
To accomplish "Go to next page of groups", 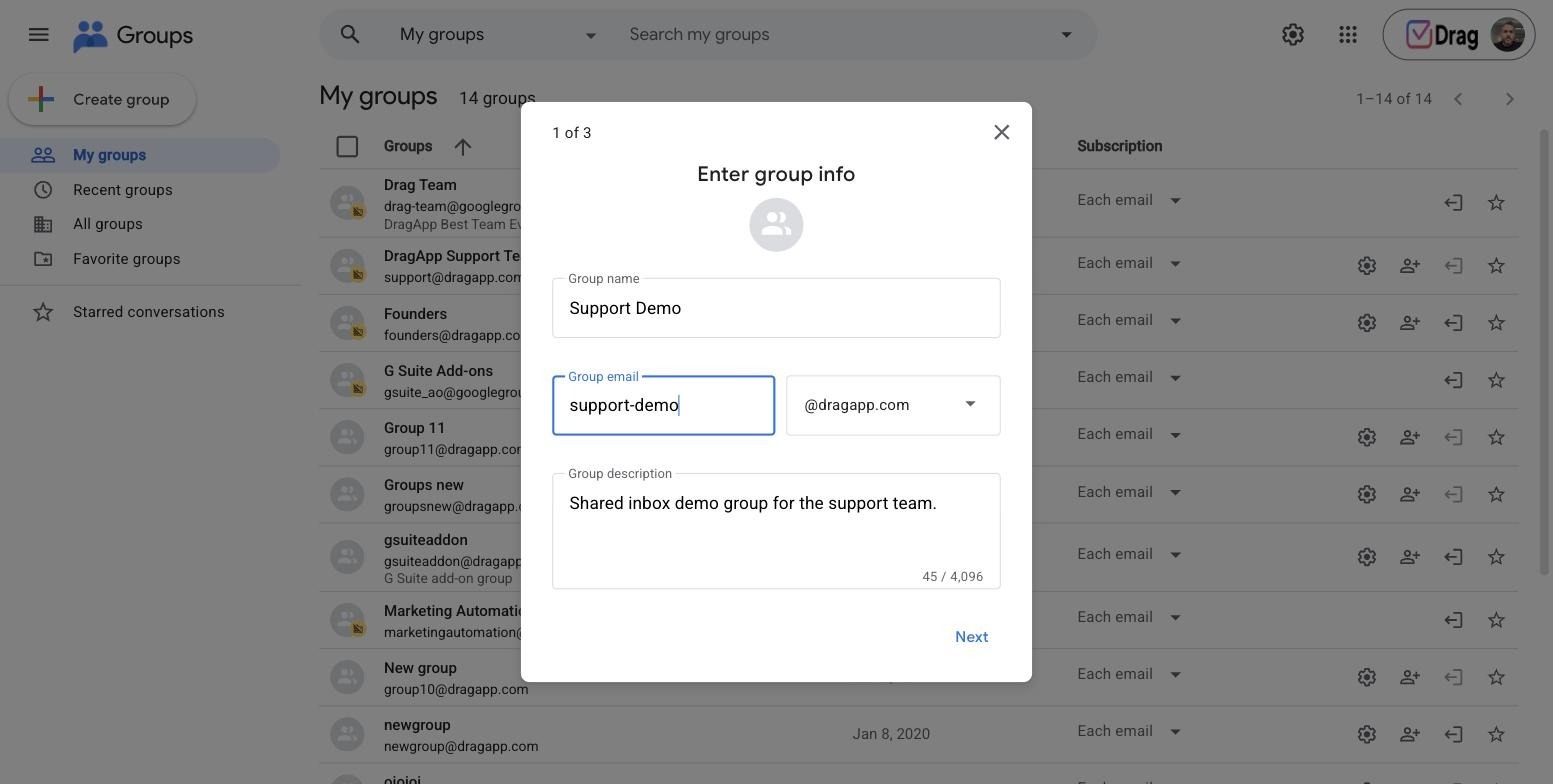I will pyautogui.click(x=1510, y=99).
